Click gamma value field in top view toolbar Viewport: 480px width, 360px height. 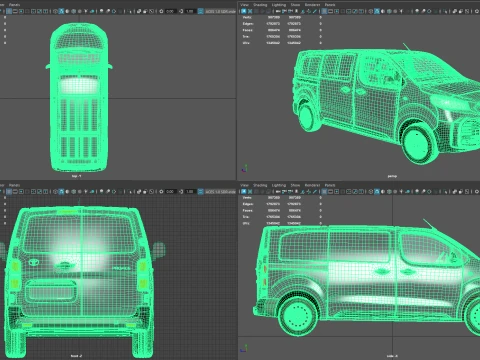(190, 11)
